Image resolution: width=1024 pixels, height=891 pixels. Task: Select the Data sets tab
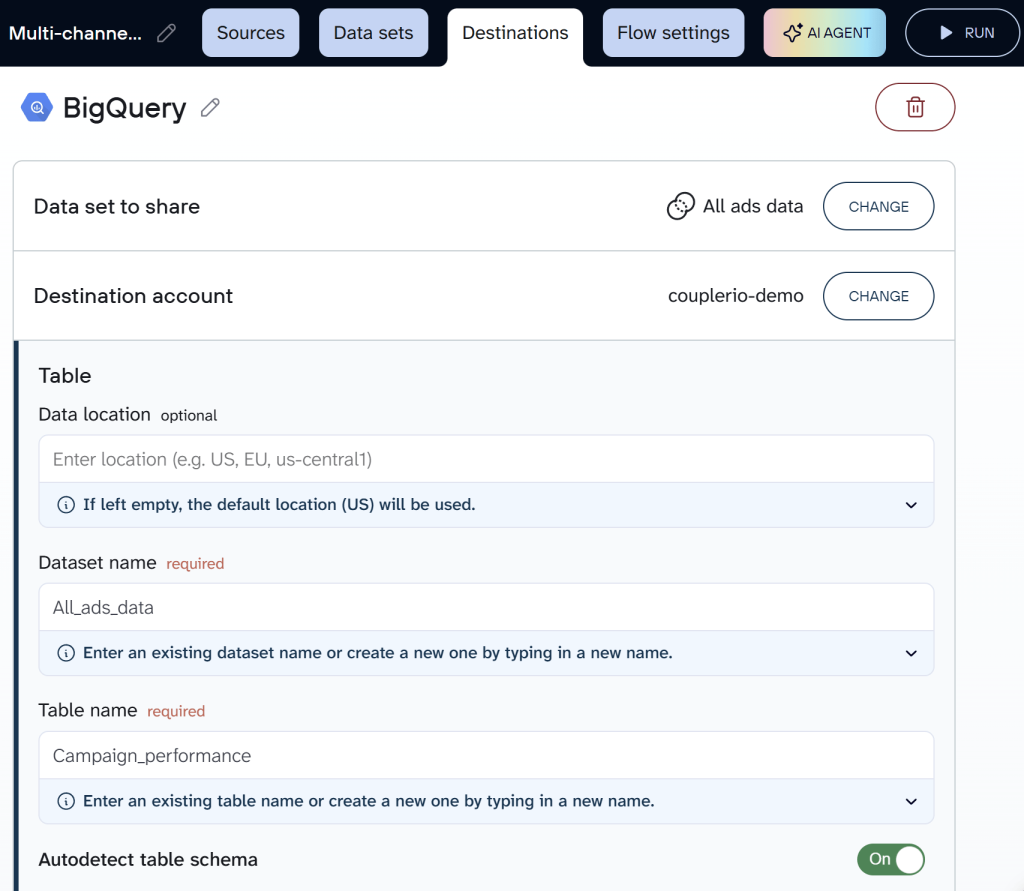point(373,32)
